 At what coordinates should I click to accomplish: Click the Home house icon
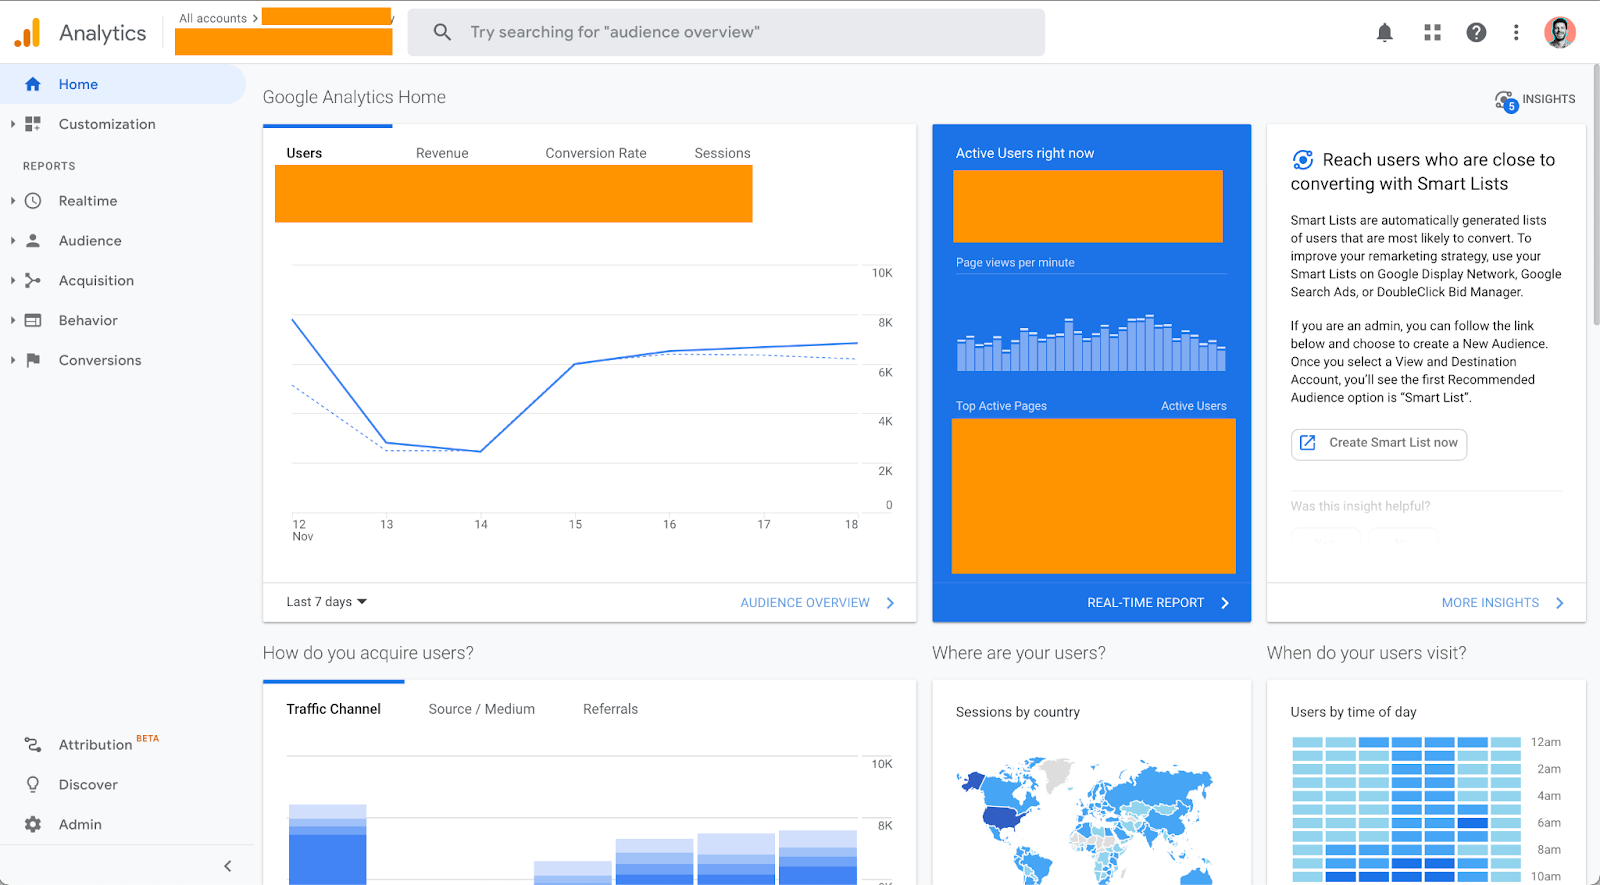[33, 84]
